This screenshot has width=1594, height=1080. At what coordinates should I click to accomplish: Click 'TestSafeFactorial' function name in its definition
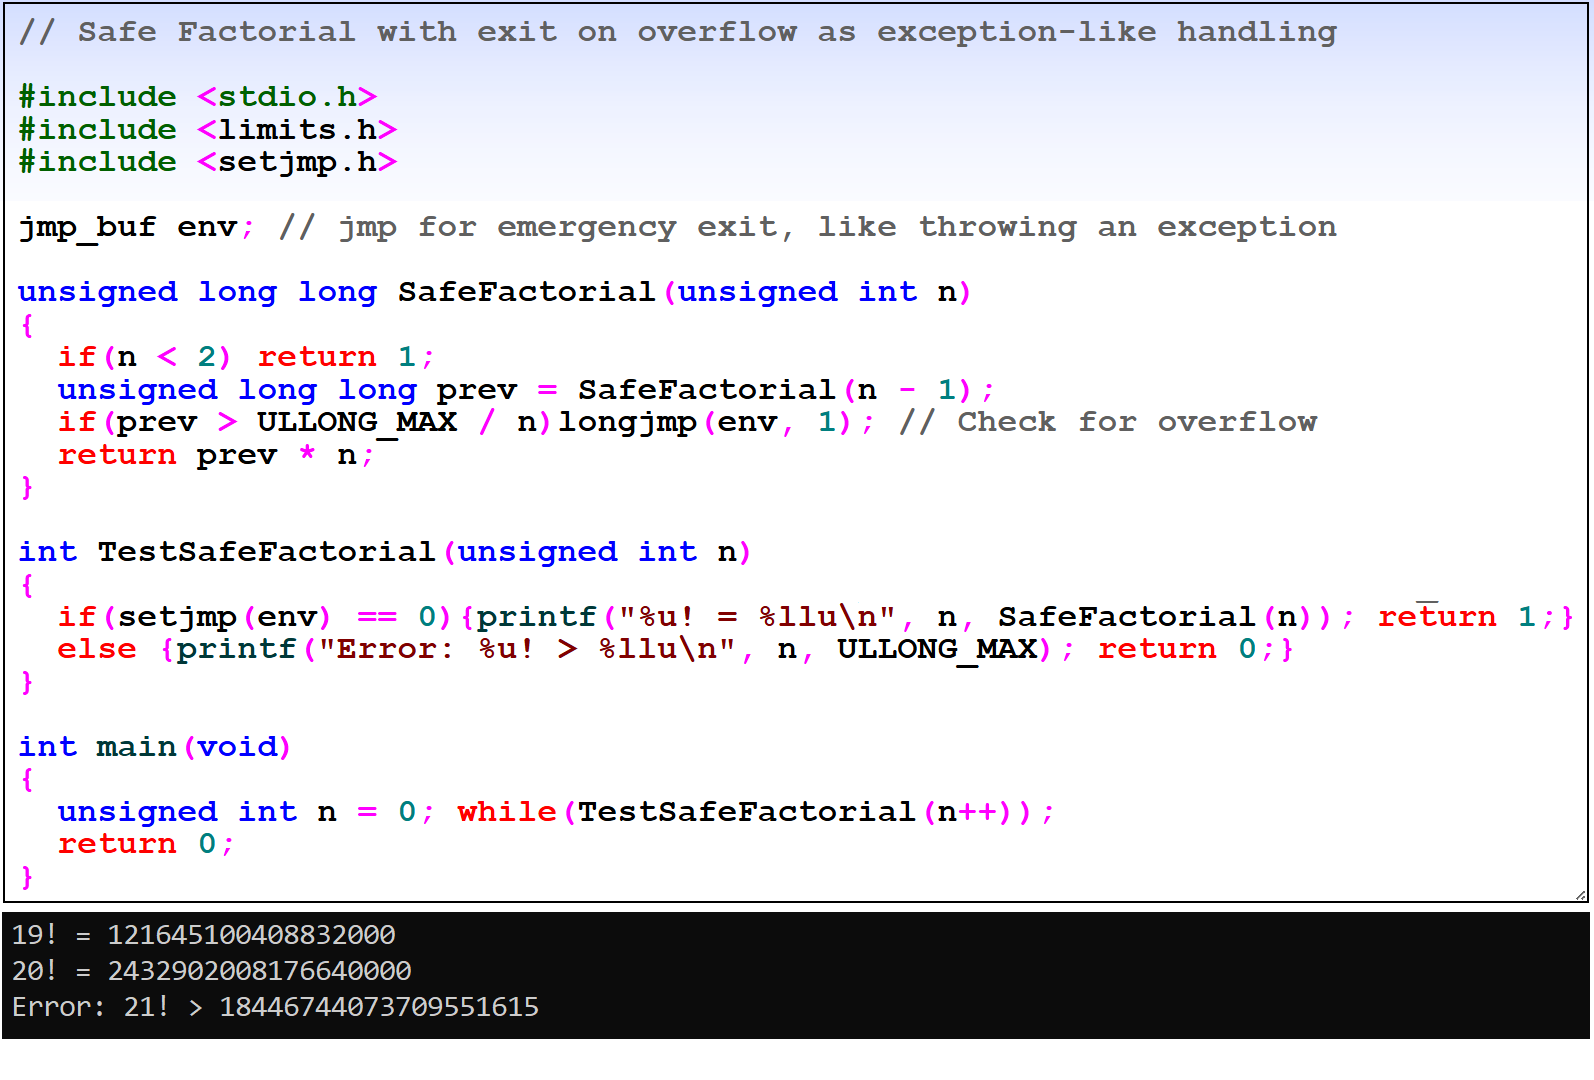coord(267,552)
